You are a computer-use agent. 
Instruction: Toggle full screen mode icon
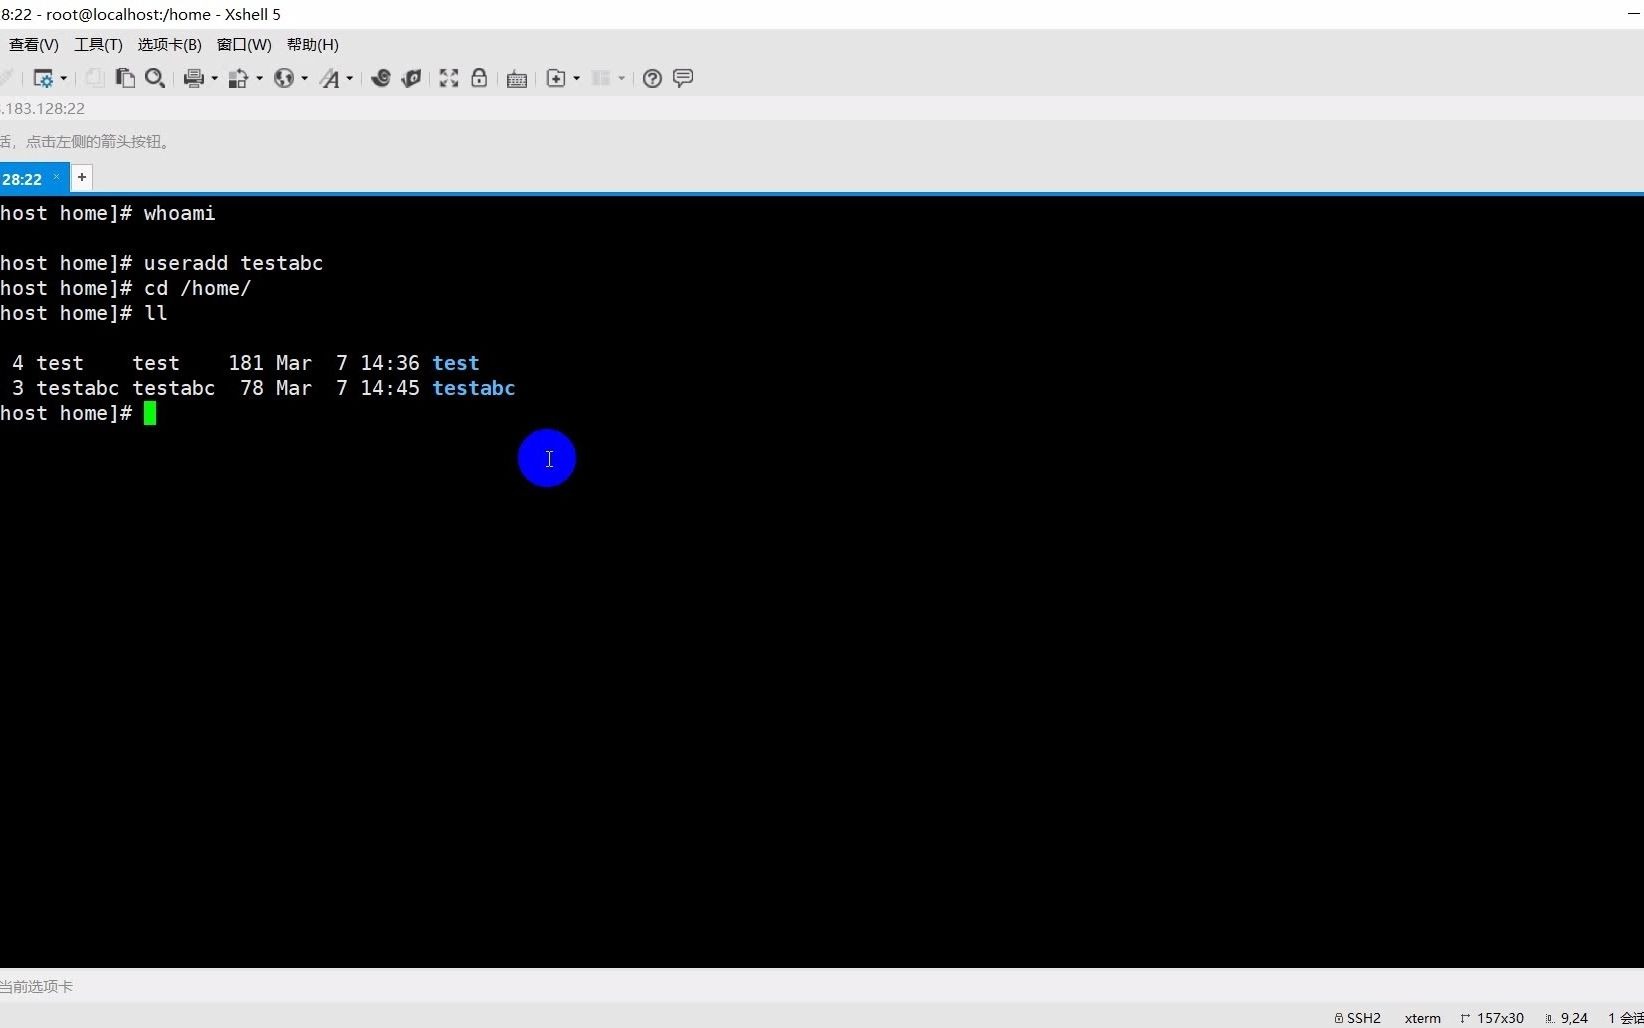[x=449, y=78]
